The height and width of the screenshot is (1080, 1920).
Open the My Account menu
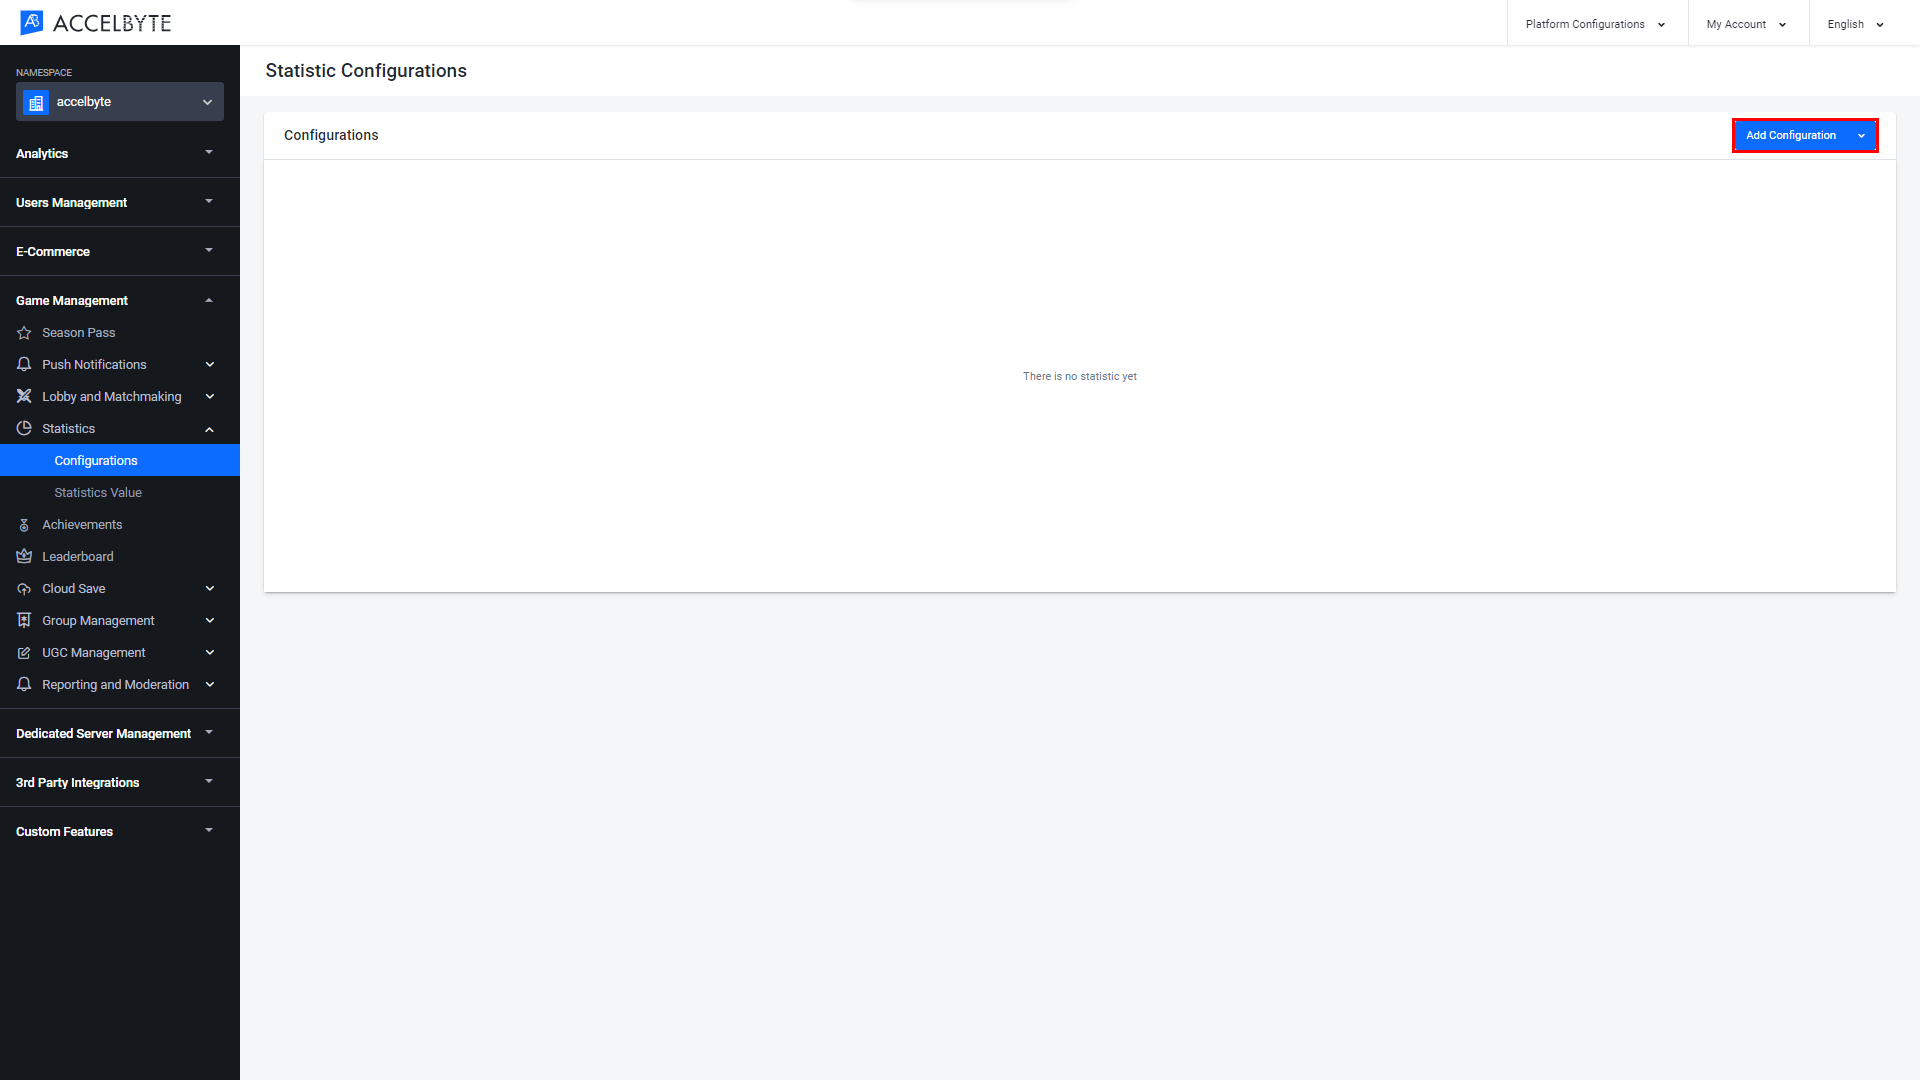click(x=1748, y=24)
